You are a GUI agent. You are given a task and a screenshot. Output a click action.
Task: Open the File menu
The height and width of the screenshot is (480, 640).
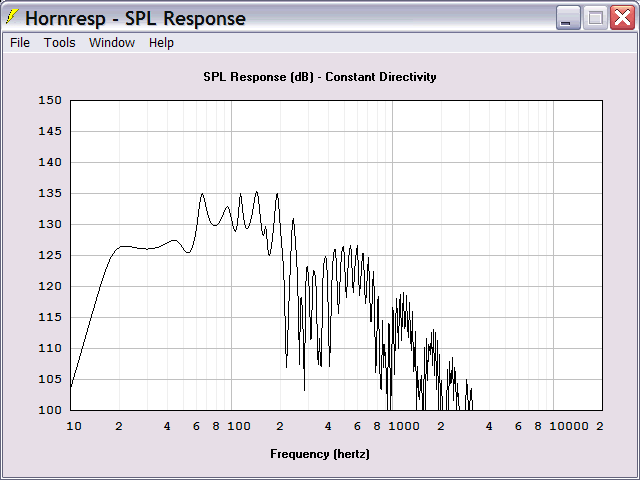20,42
